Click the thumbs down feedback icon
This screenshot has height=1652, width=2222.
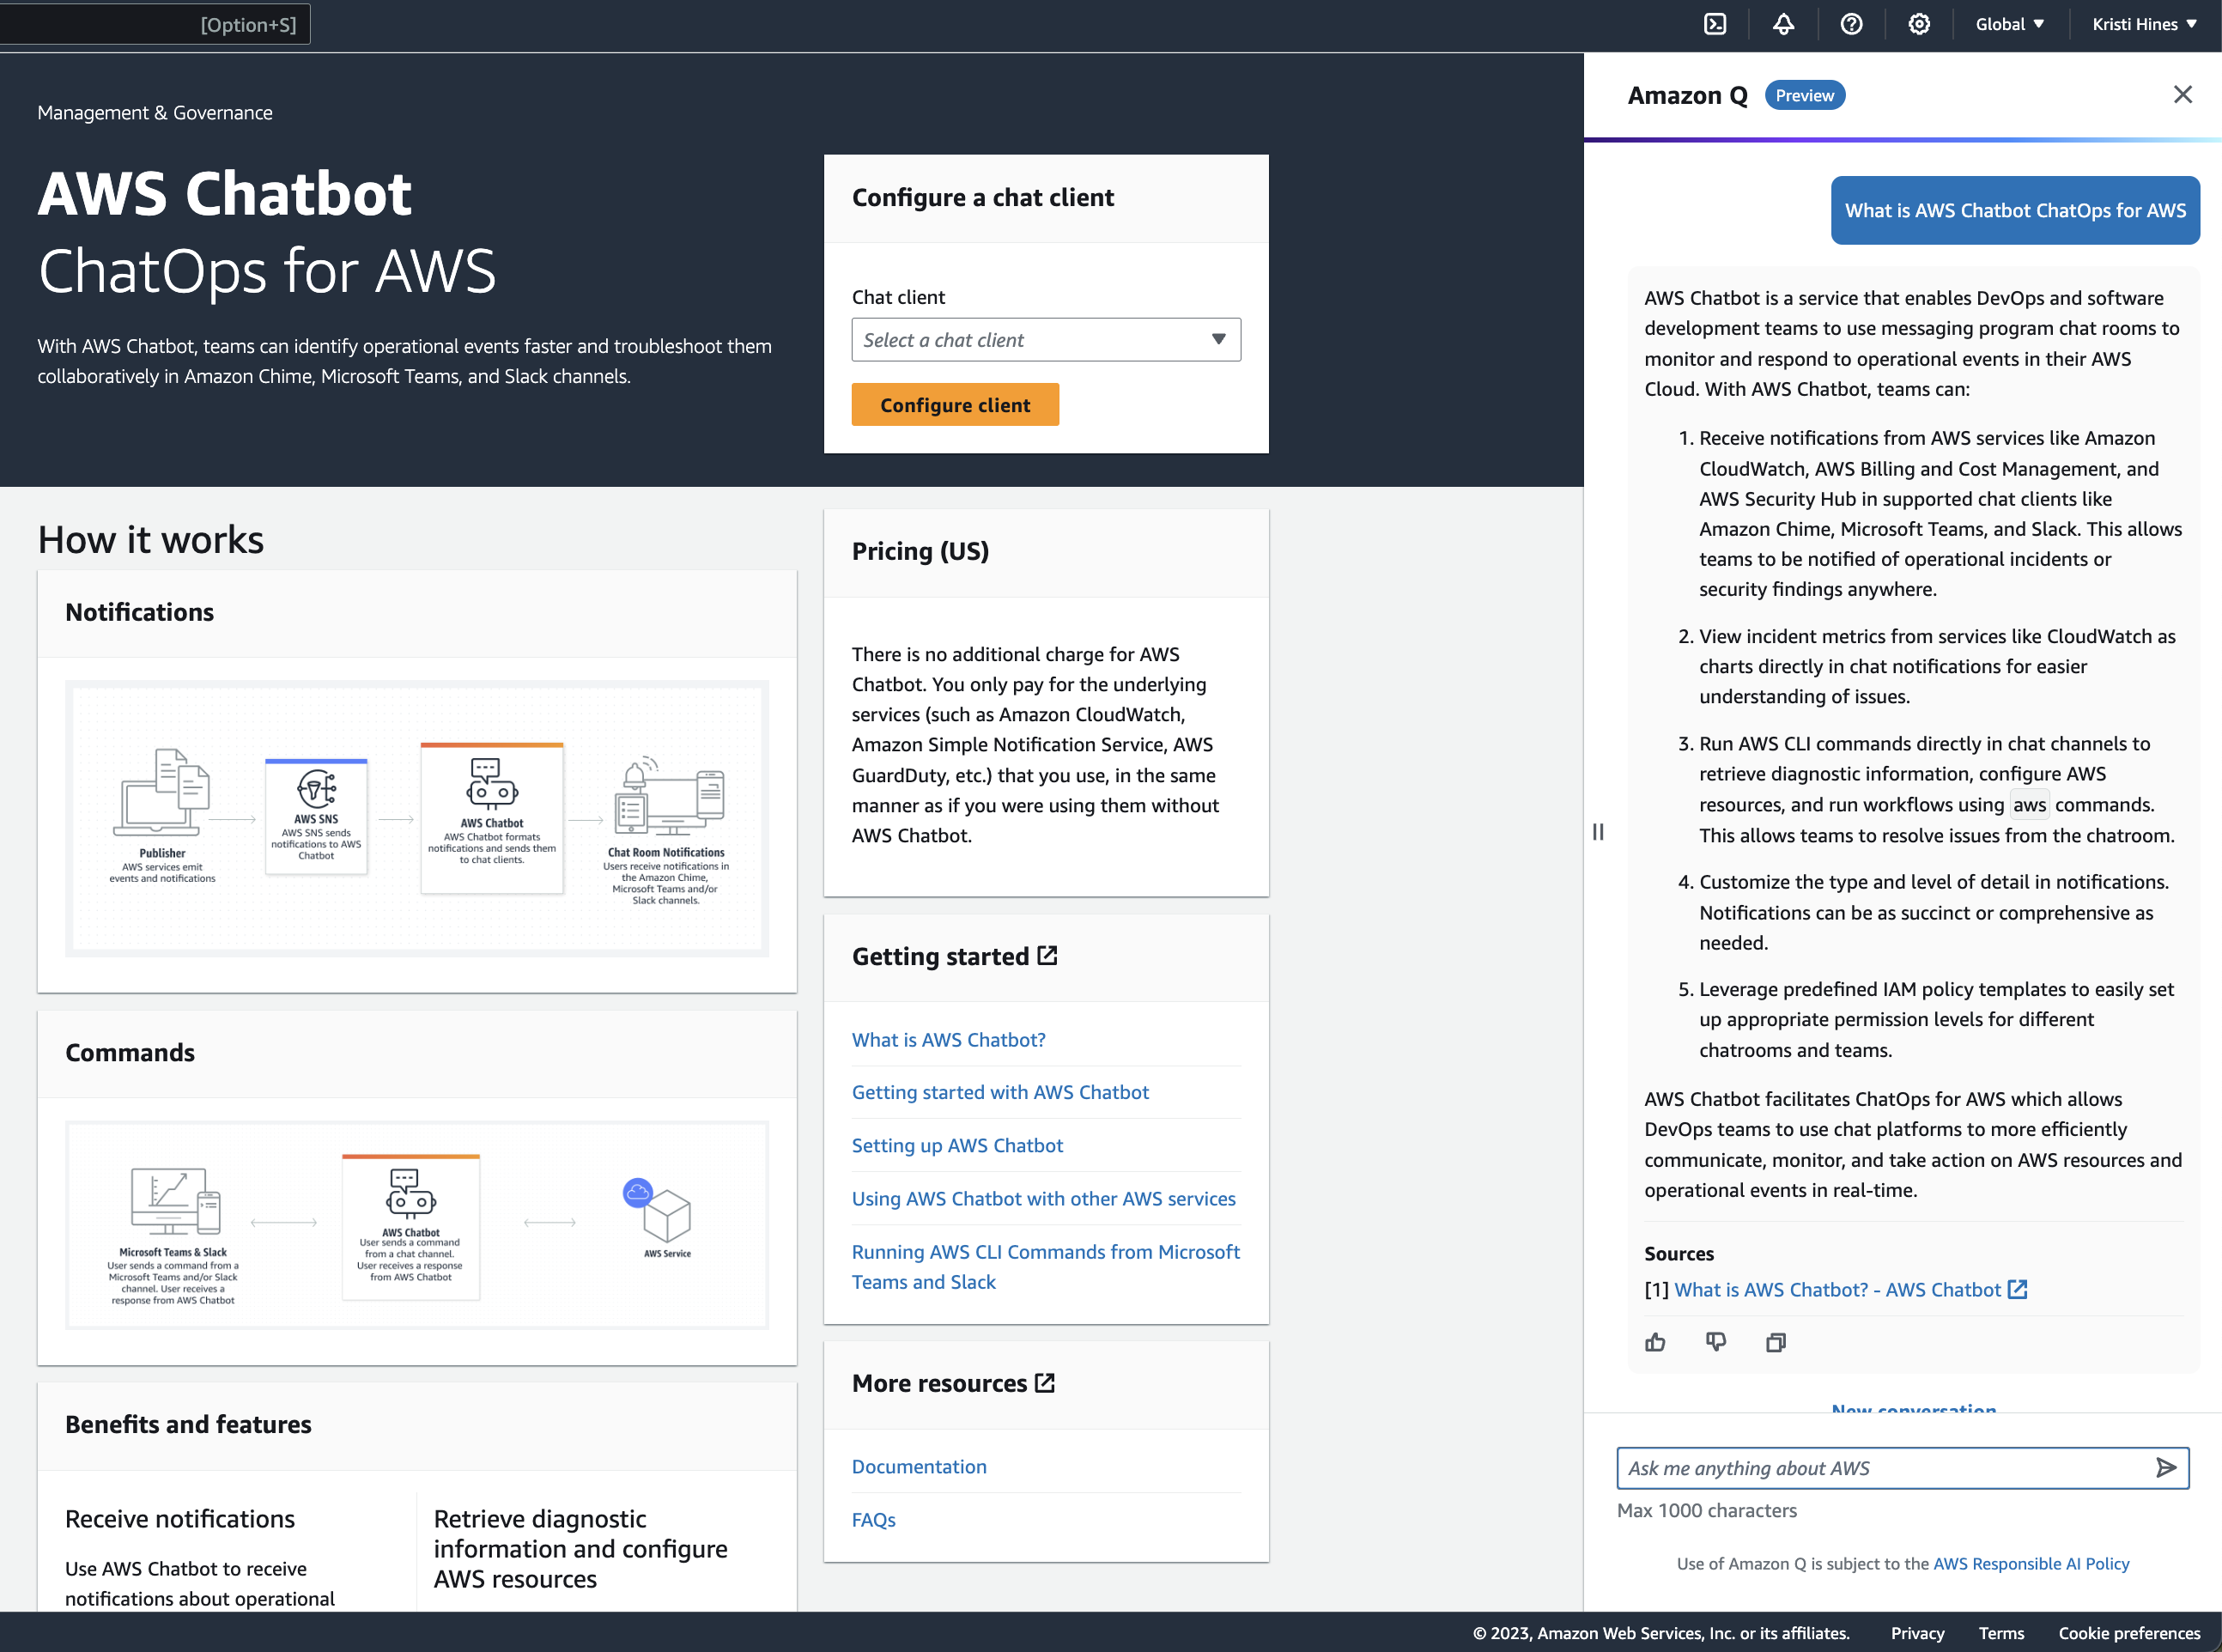pos(1715,1339)
